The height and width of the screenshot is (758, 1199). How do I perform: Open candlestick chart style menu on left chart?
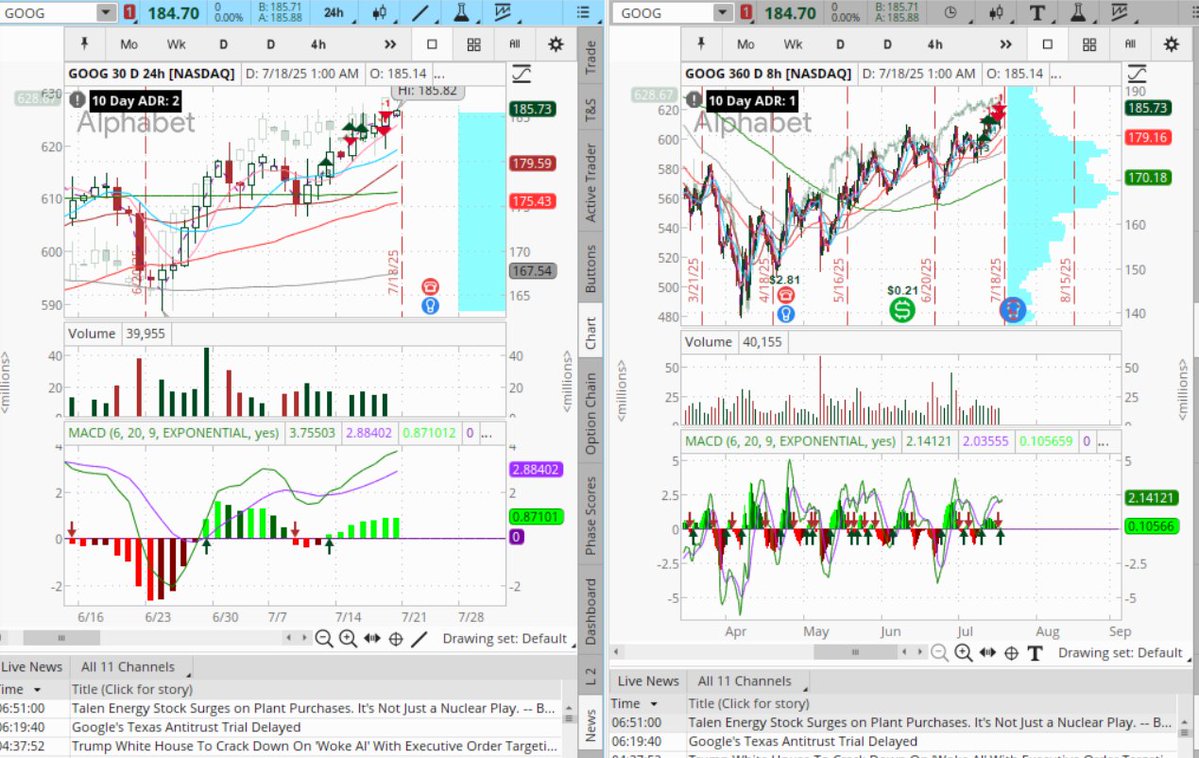(379, 13)
